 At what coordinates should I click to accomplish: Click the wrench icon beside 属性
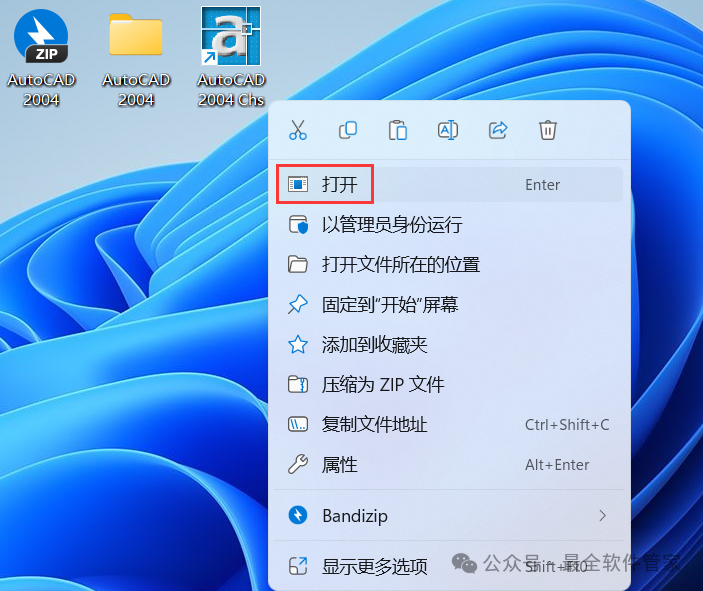point(298,465)
